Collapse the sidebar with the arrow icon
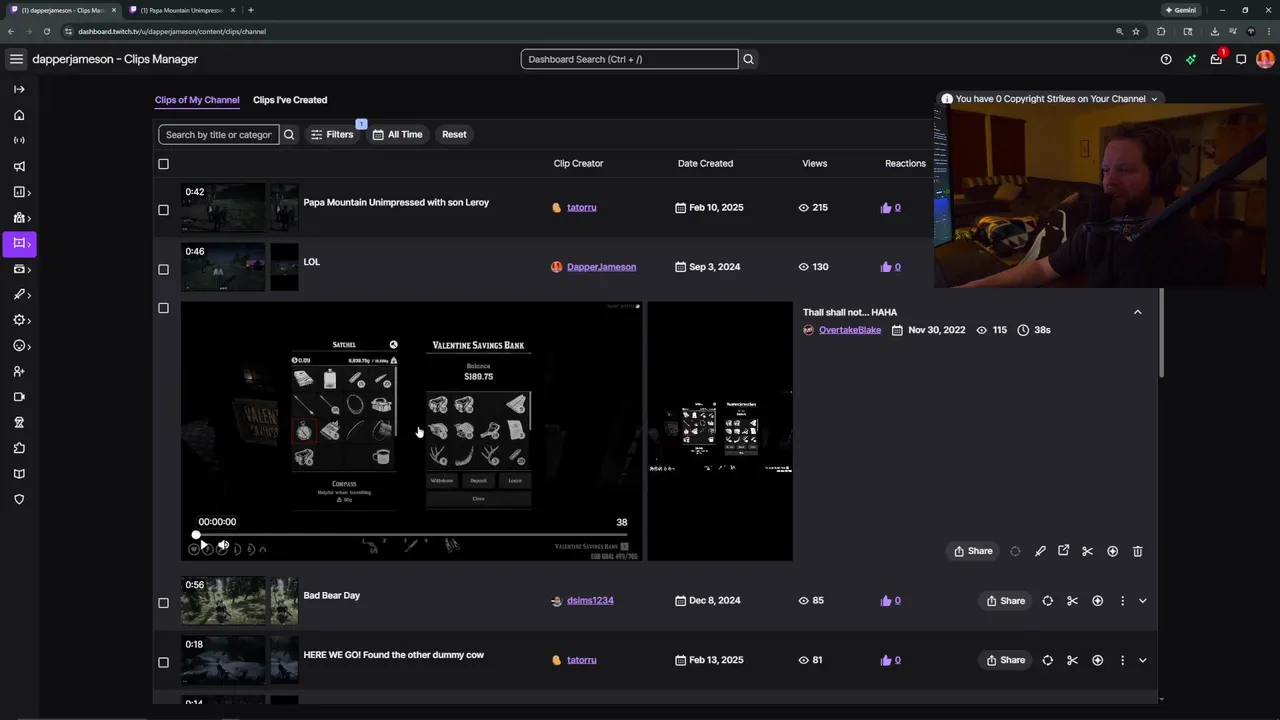This screenshot has width=1280, height=720. (19, 89)
